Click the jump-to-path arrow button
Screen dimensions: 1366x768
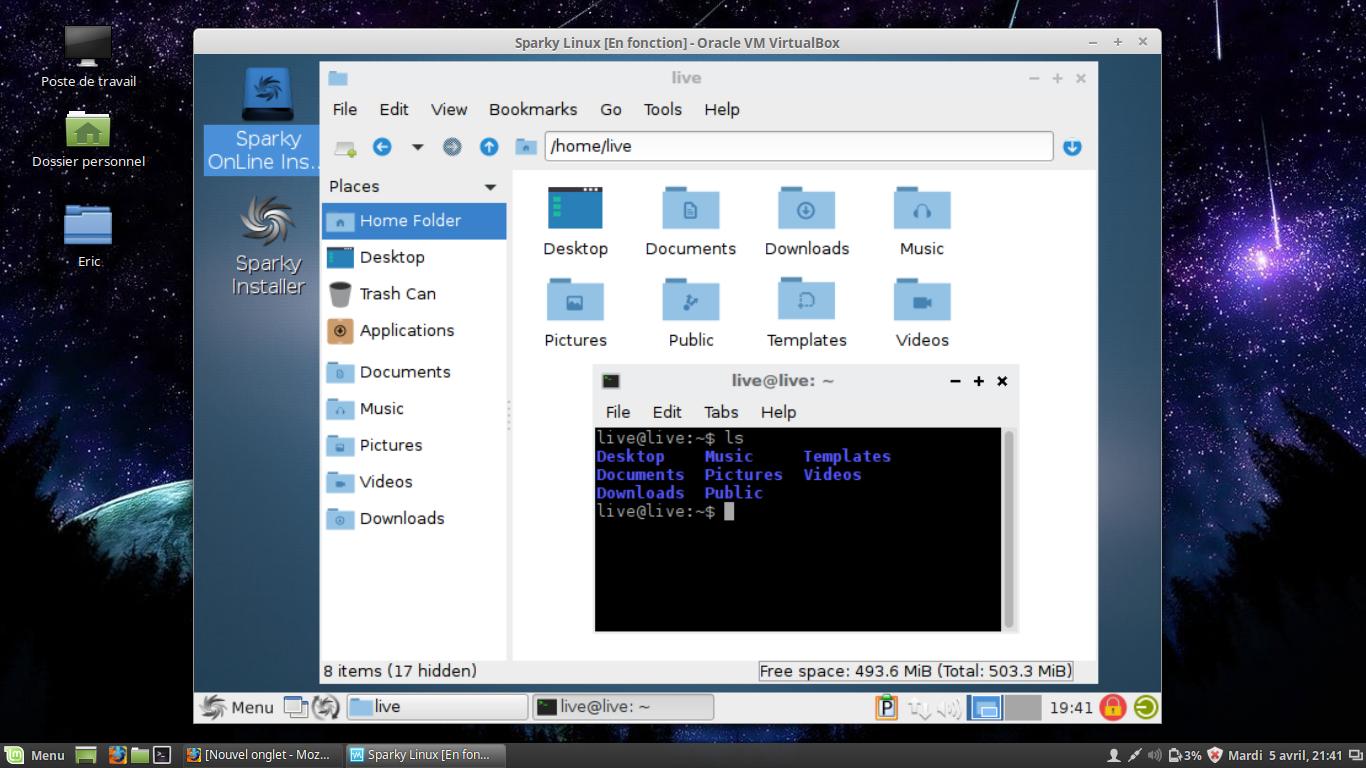coord(1072,147)
